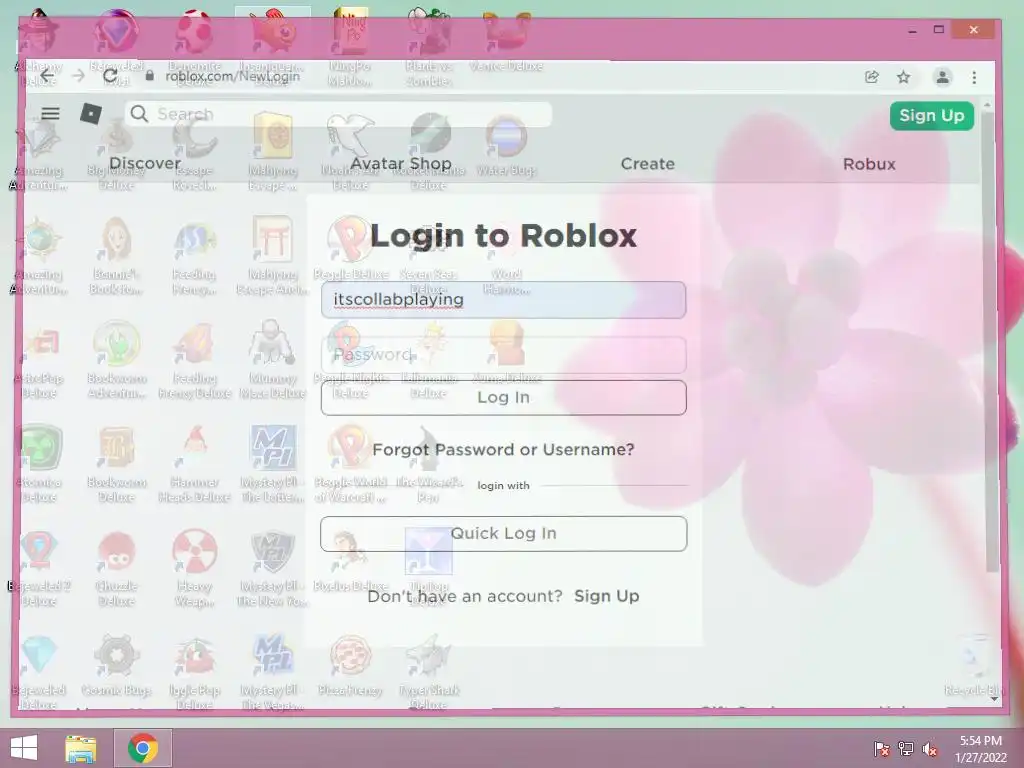Select the faded Chuzzle Deluxe desktop shortcut

pos(116,568)
